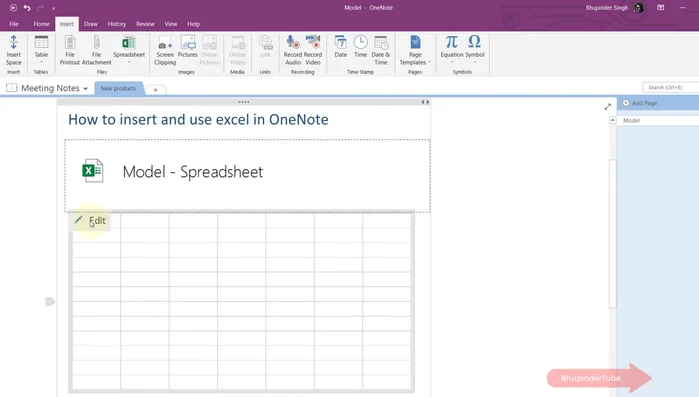Click the page list scroll up arrow
Image resolution: width=699 pixels, height=397 pixels.
coord(613,120)
